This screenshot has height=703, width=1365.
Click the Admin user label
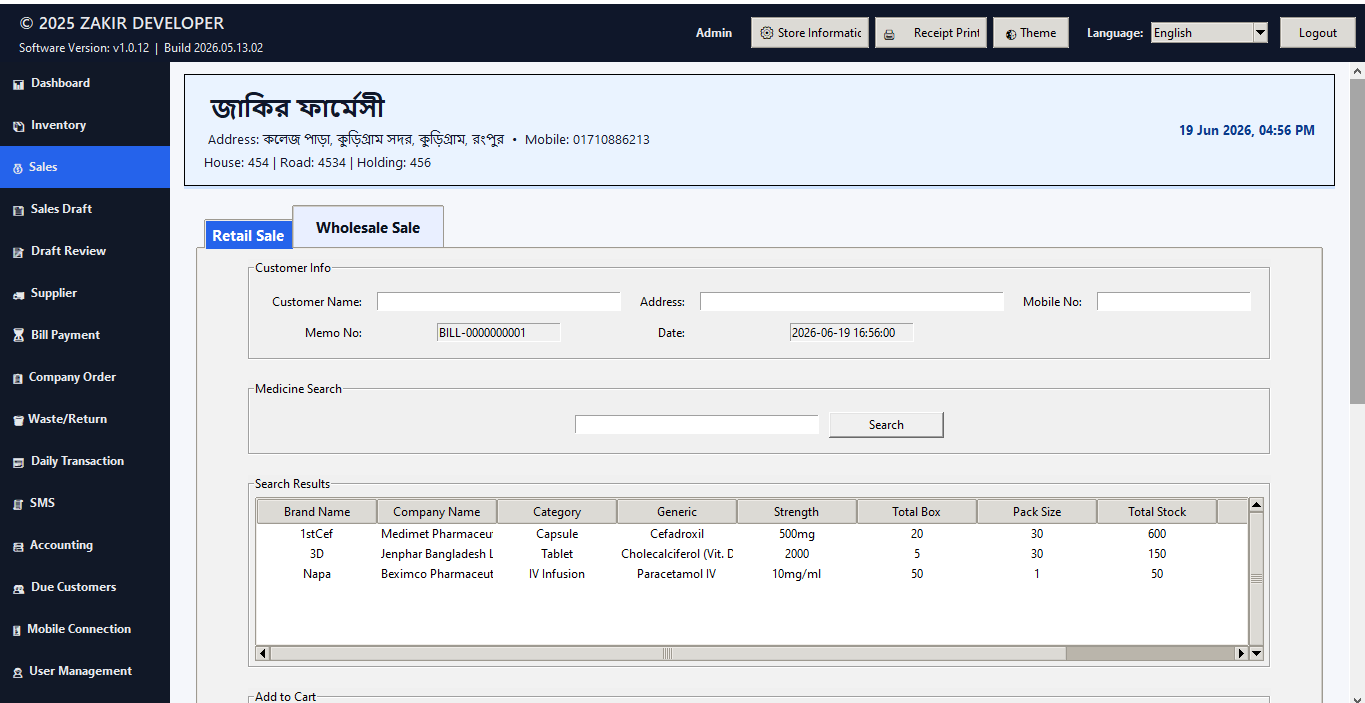[714, 33]
